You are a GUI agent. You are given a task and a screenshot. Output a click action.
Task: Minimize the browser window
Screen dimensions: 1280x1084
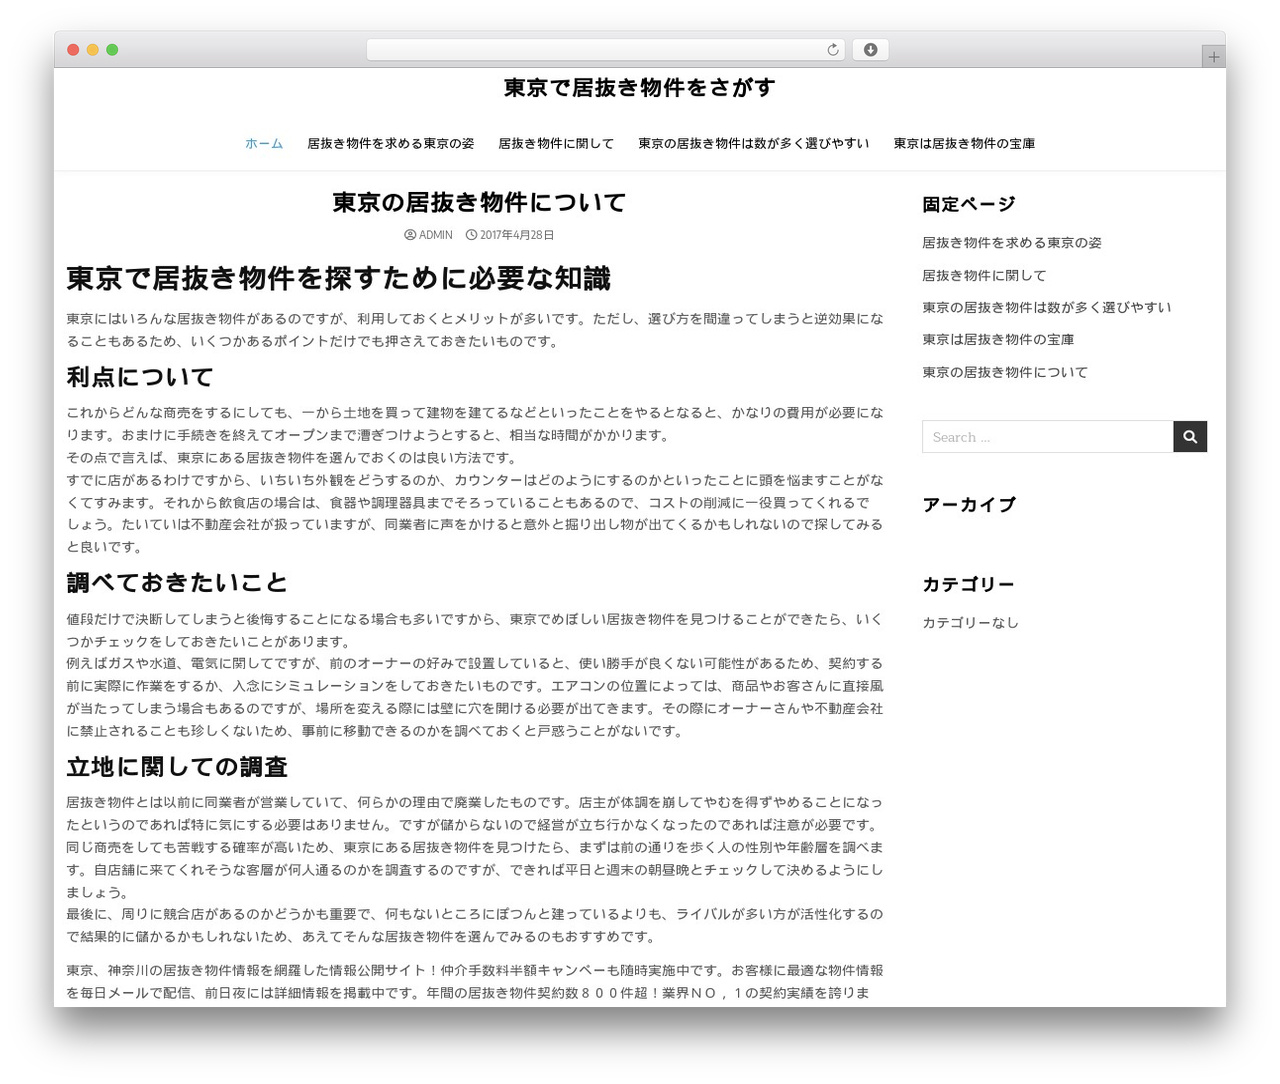[x=93, y=50]
